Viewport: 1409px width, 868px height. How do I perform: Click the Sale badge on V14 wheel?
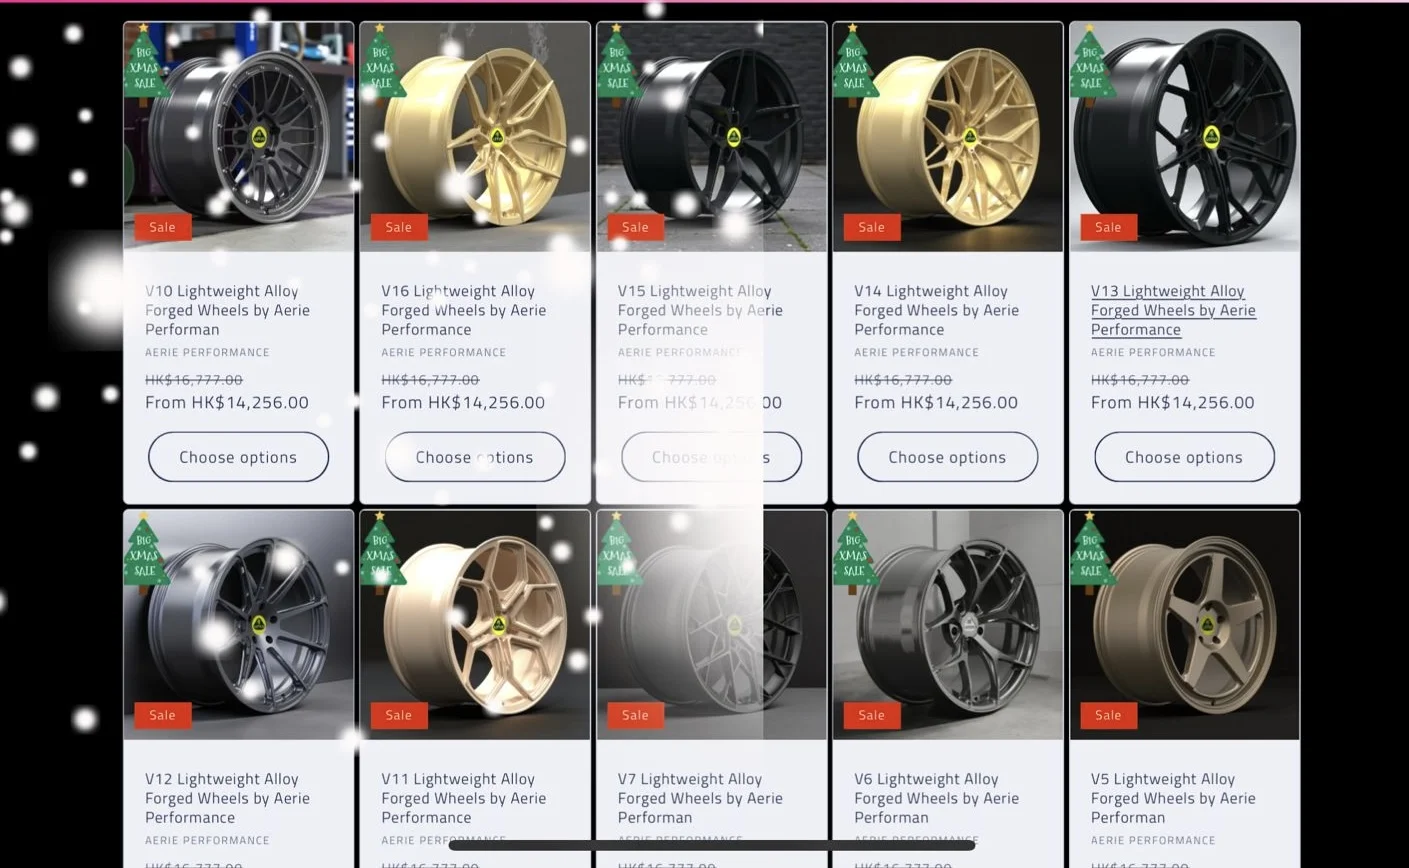pos(872,227)
